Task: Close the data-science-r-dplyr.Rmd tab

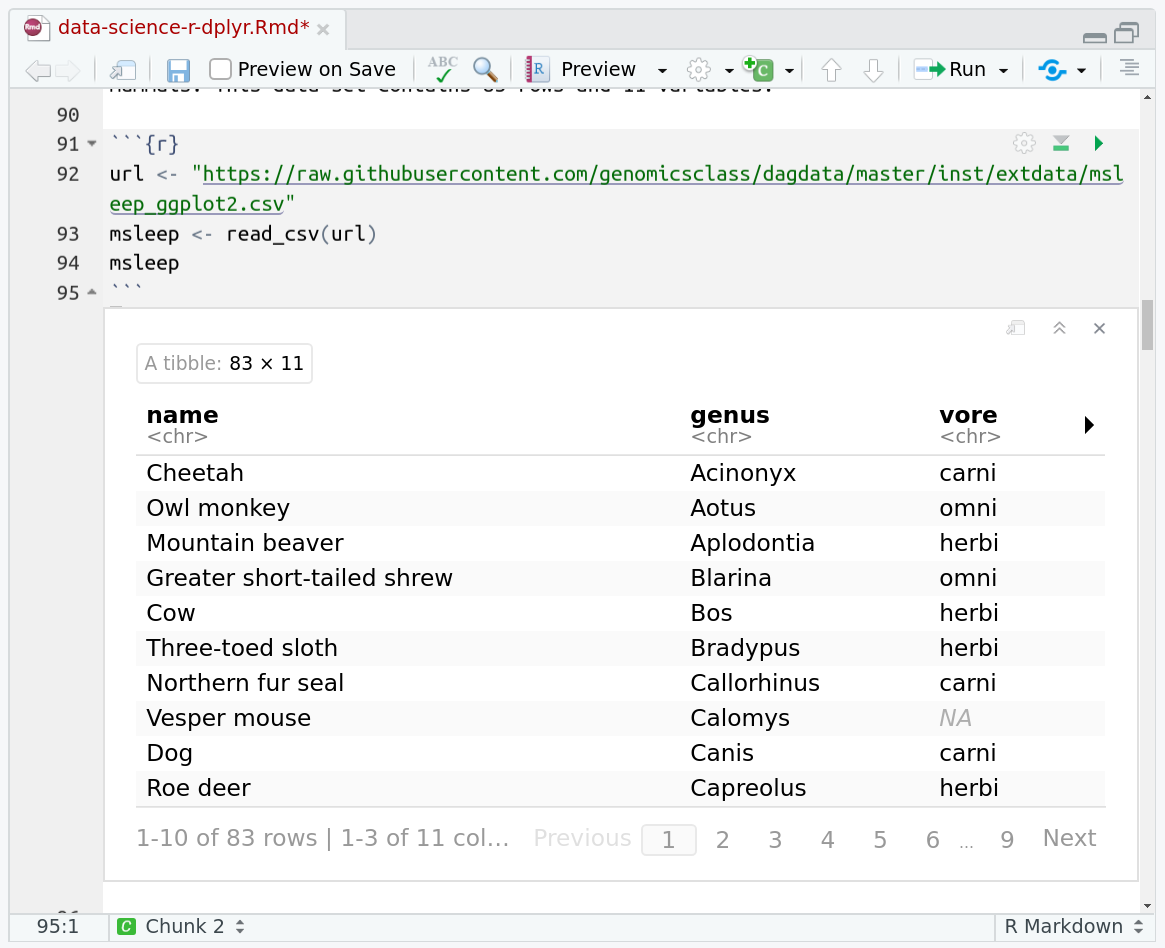Action: pos(323,29)
